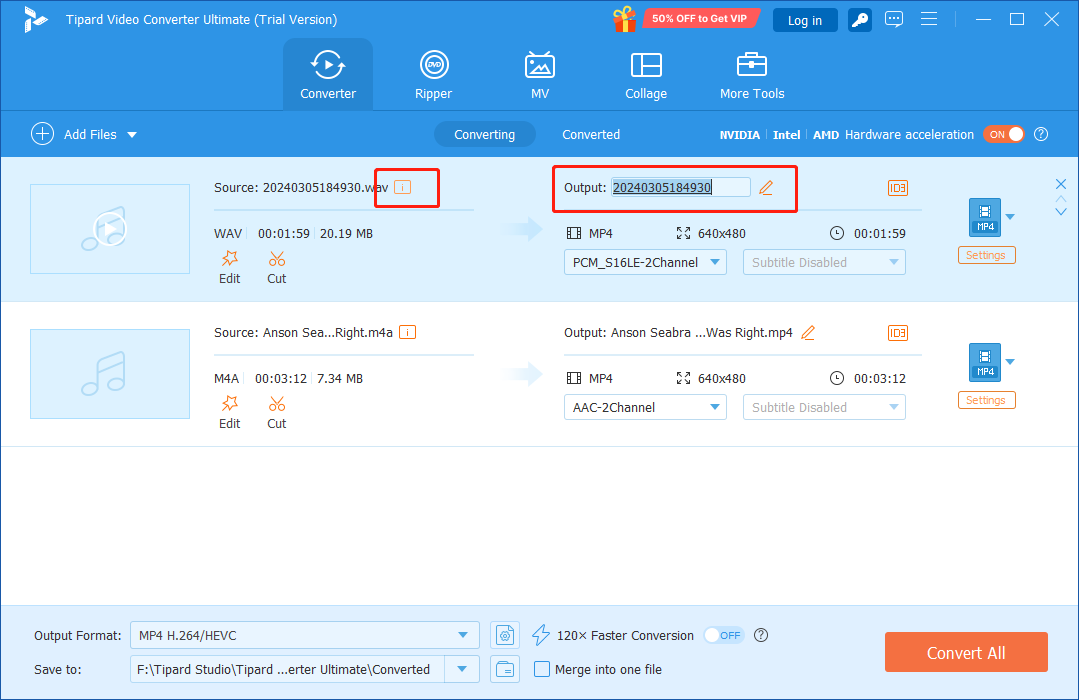
Task: Remove the WAV file with X icon
Action: click(1060, 184)
